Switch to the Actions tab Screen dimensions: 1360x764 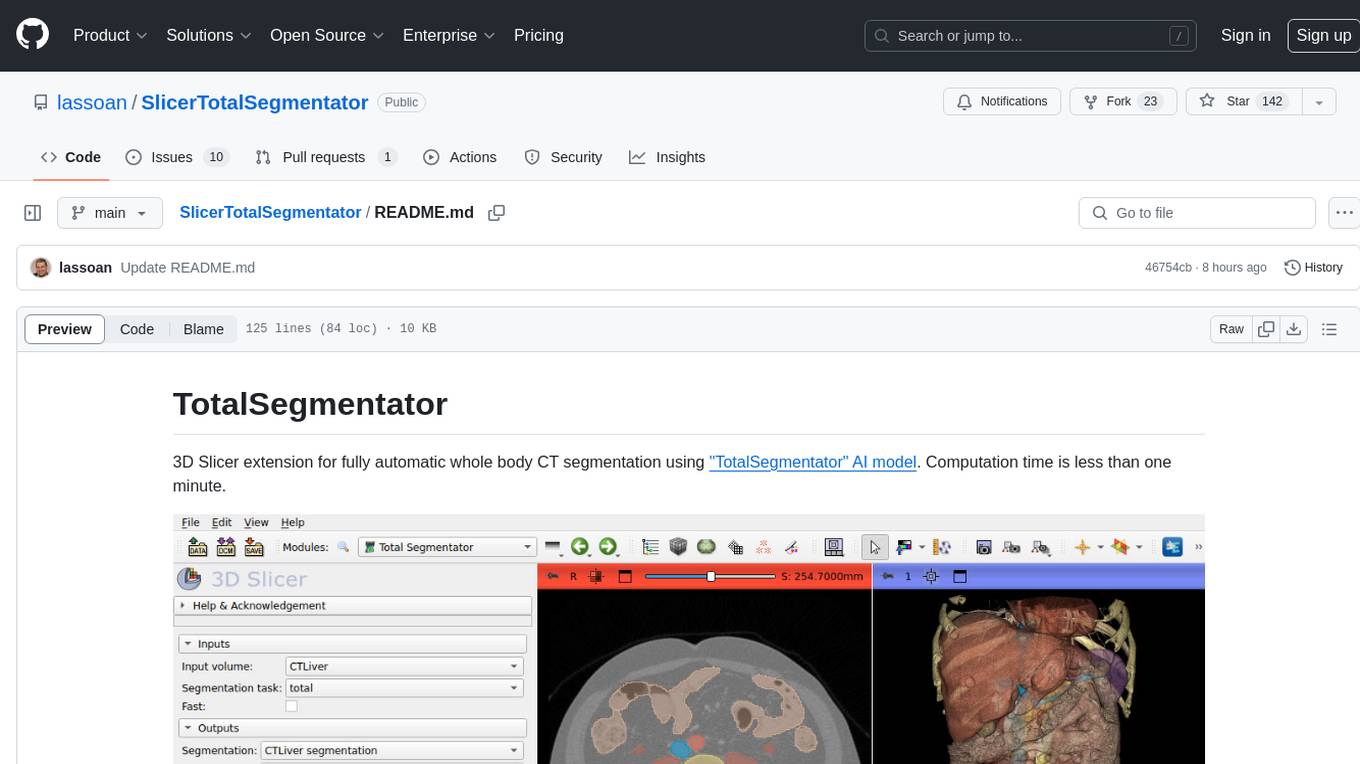click(x=460, y=157)
